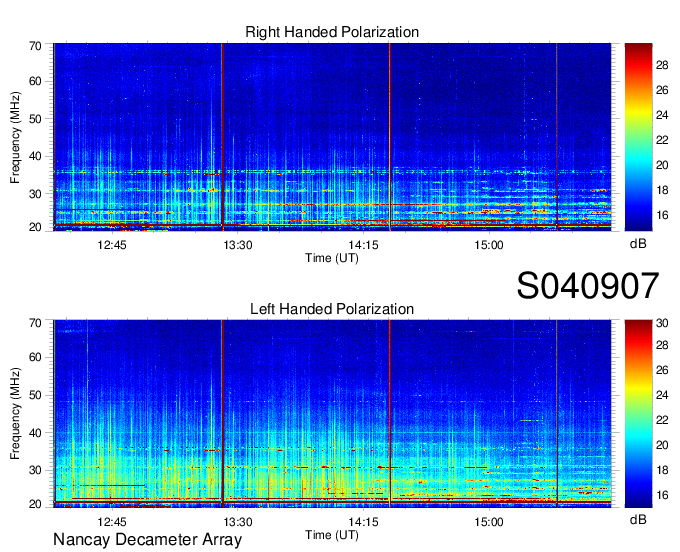Click the Left Handed Polarization spectrogram image
This screenshot has height=552, width=680.
(x=332, y=414)
